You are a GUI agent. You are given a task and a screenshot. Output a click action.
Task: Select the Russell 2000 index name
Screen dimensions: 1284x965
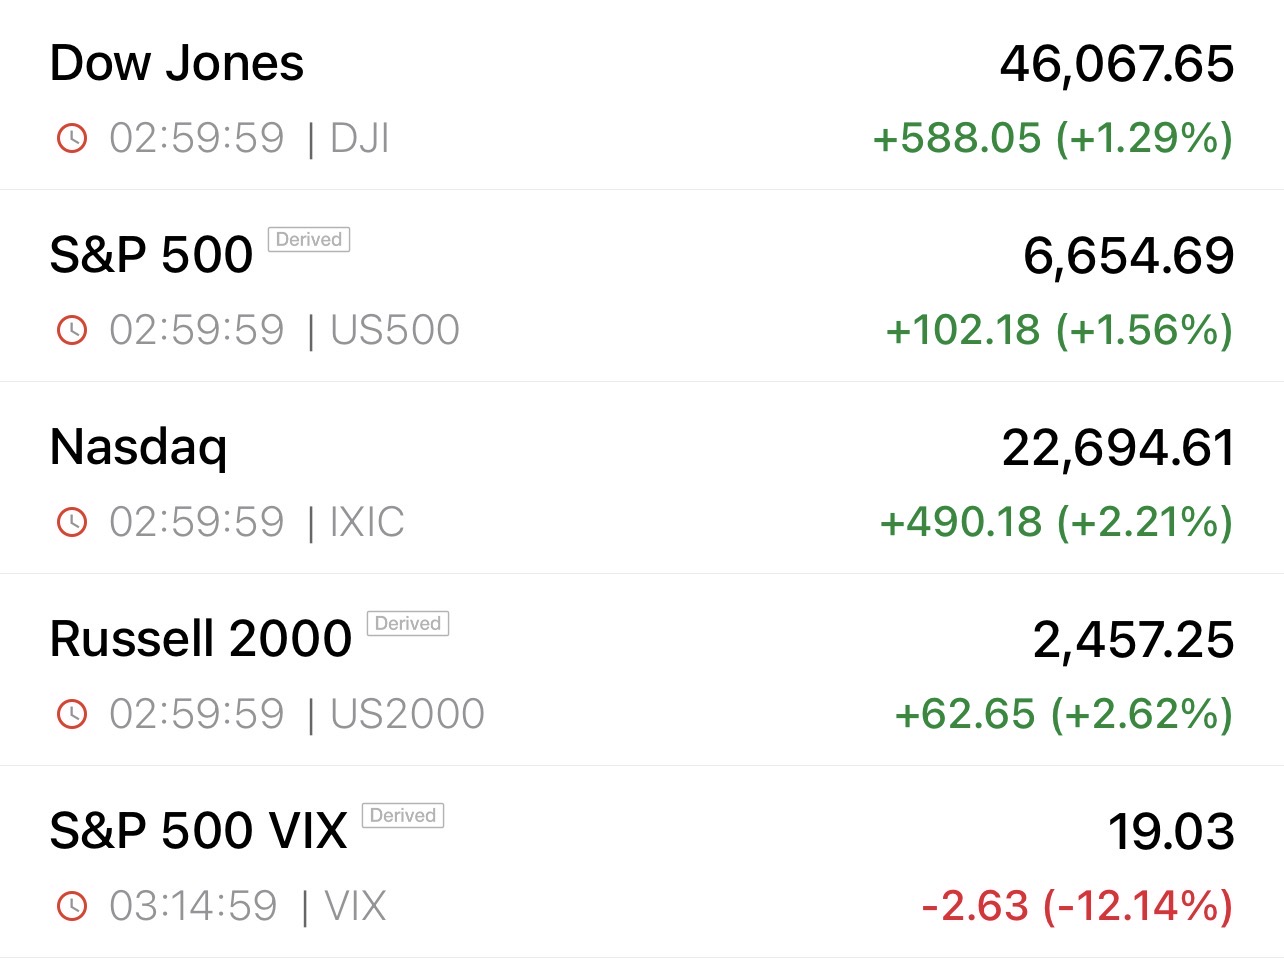[x=201, y=639]
